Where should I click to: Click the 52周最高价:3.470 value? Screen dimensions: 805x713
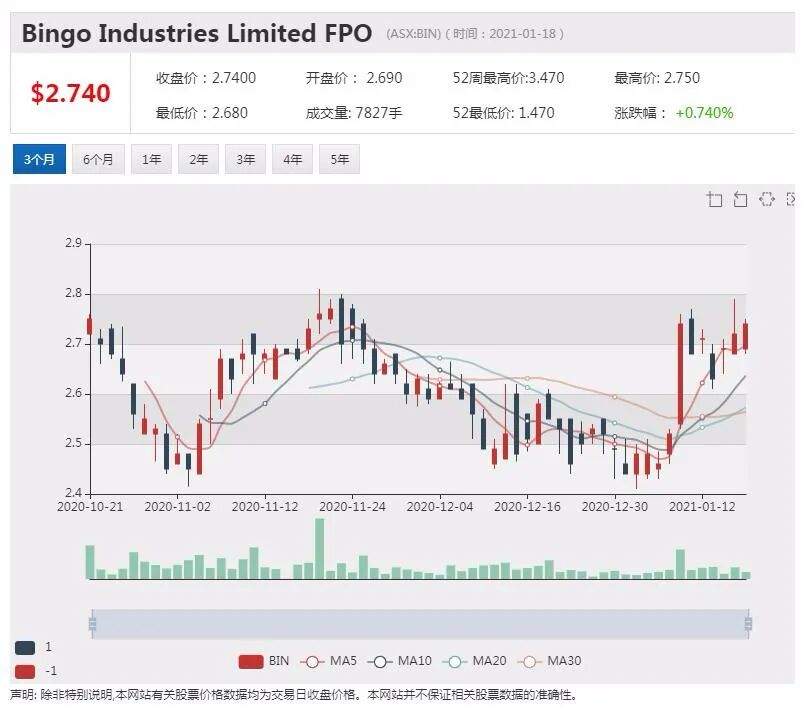tap(508, 78)
